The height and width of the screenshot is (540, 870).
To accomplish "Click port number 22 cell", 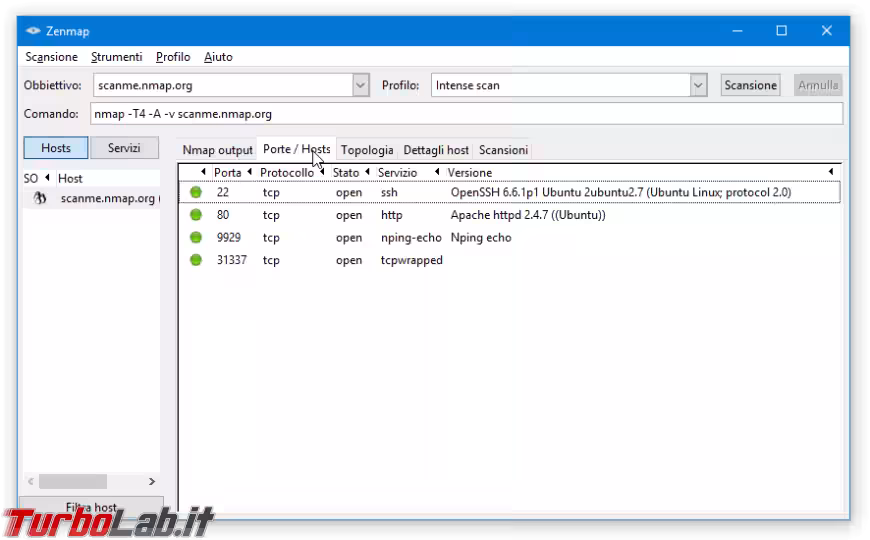I will click(223, 192).
